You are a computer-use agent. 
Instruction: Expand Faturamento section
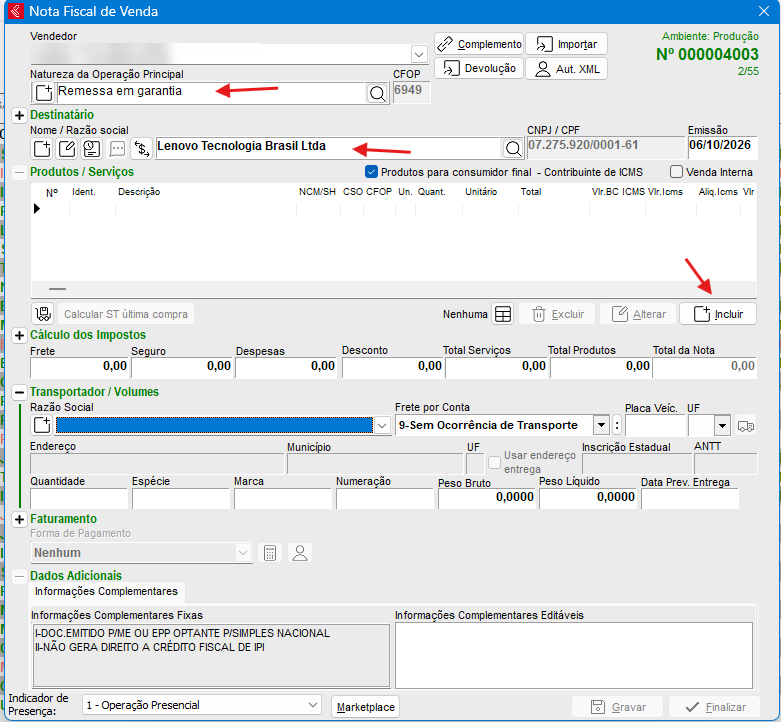19,520
